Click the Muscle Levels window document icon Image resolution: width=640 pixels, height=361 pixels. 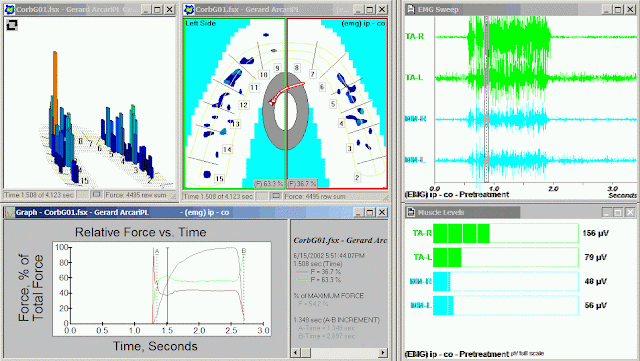(411, 212)
